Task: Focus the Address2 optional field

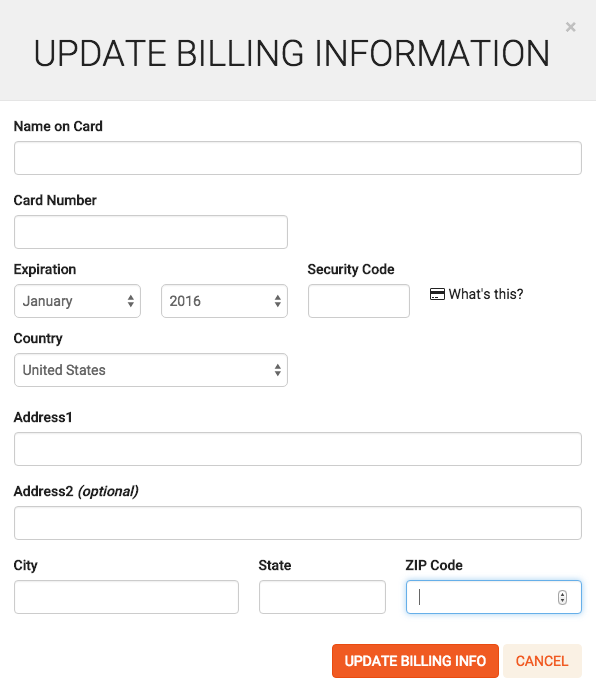Action: pos(298,523)
